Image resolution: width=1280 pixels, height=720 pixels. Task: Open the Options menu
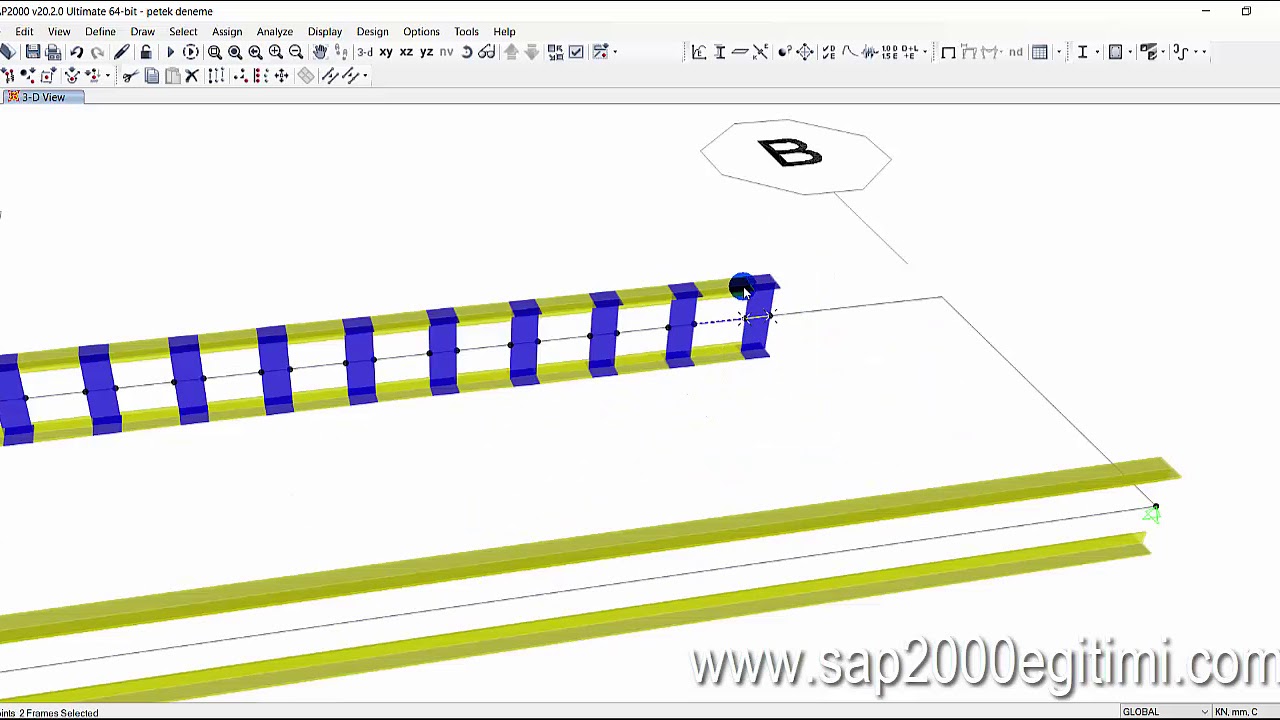pyautogui.click(x=421, y=31)
